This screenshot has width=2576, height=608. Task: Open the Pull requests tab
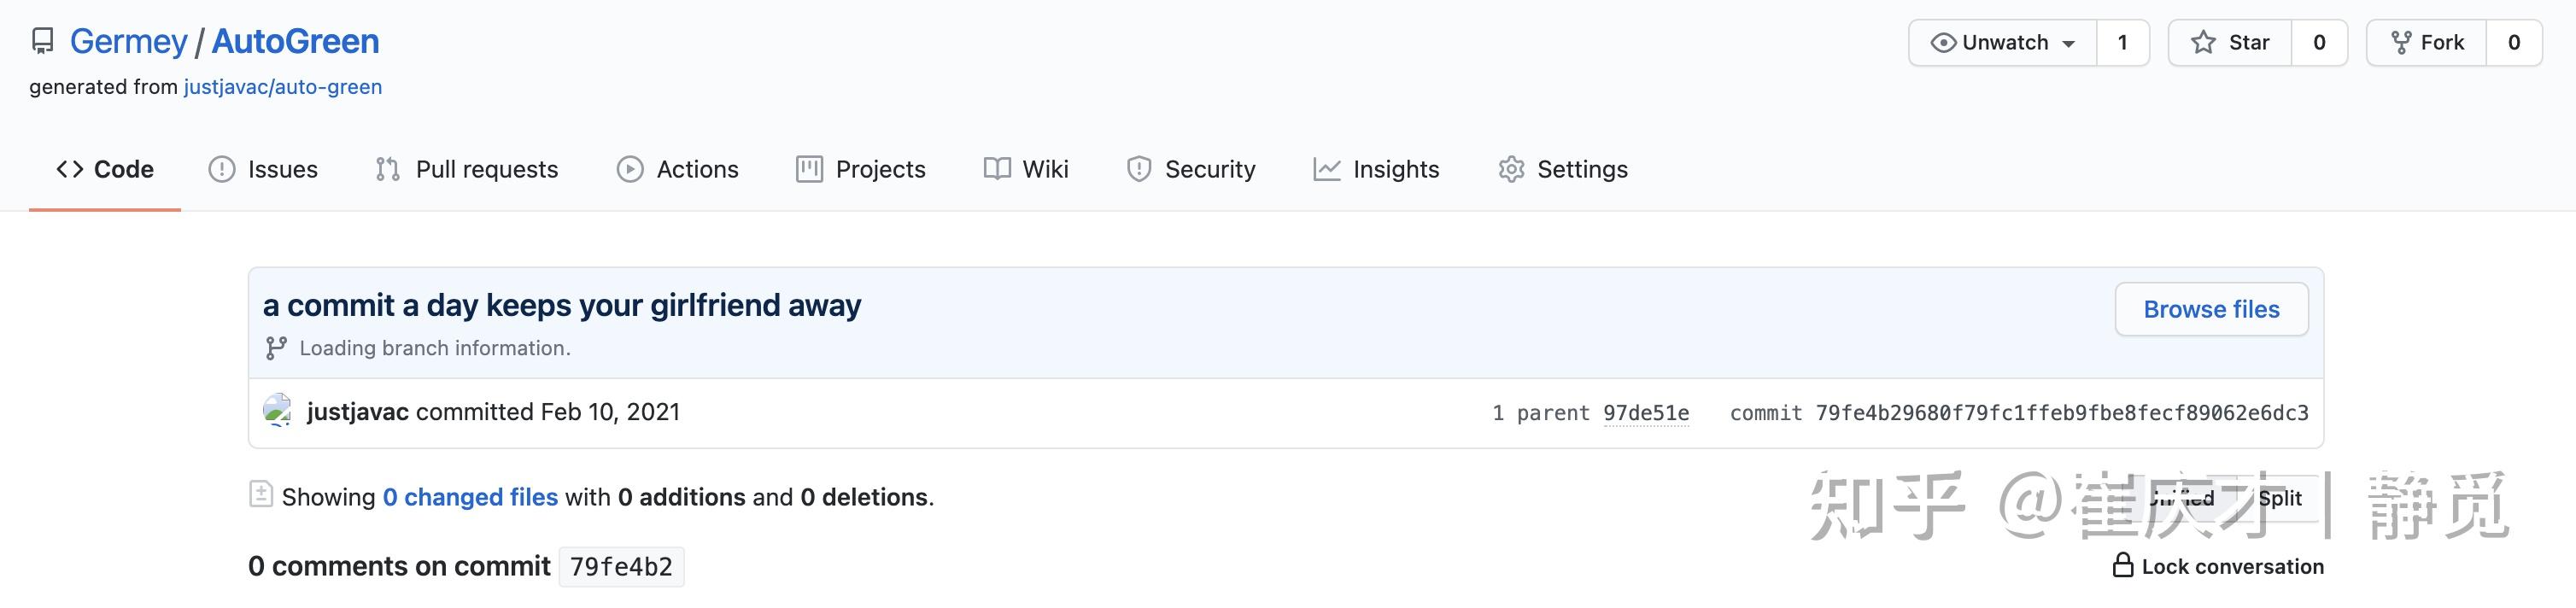pos(487,169)
